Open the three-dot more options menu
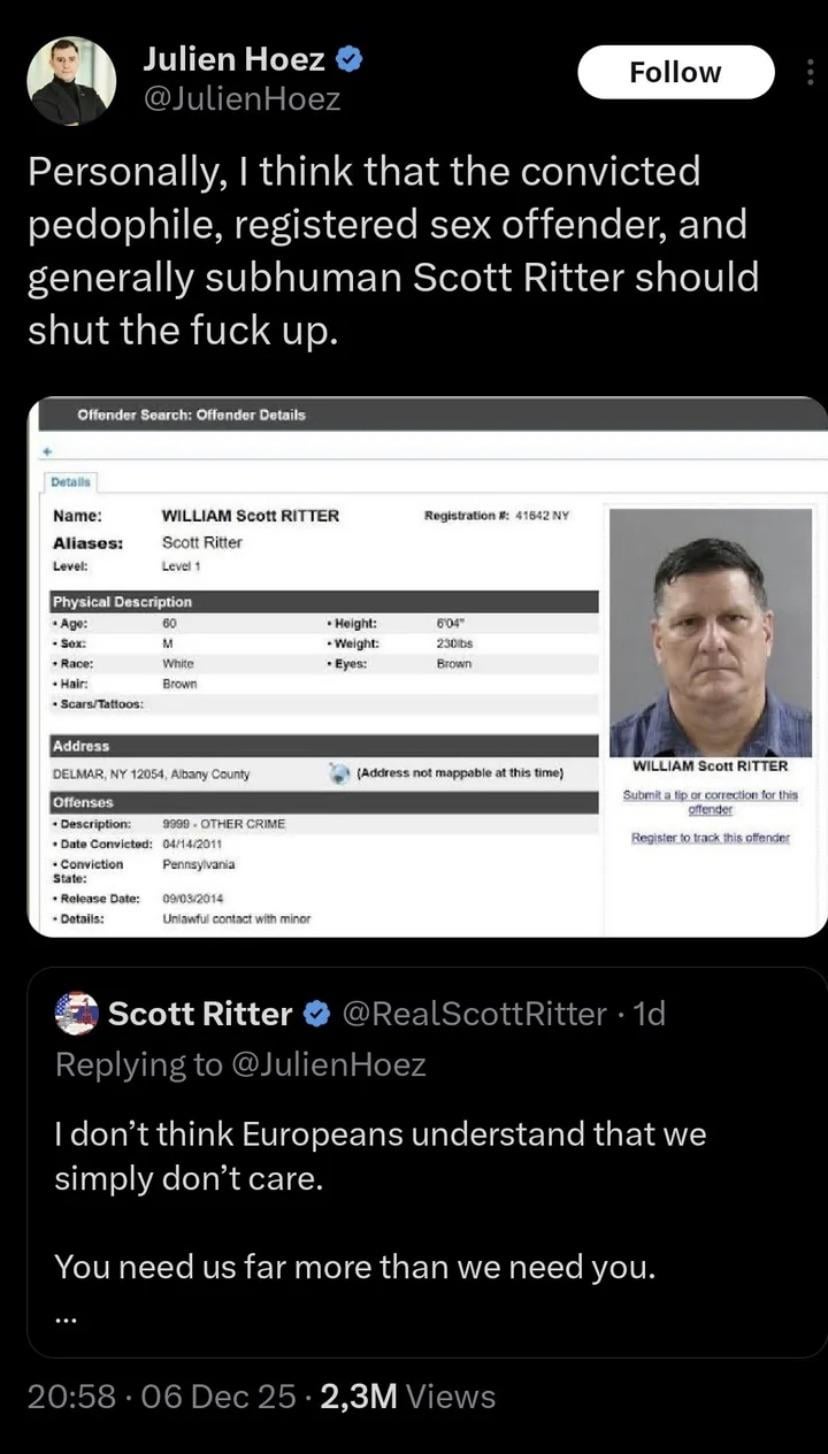Screen dimensions: 828x1454 (810, 71)
